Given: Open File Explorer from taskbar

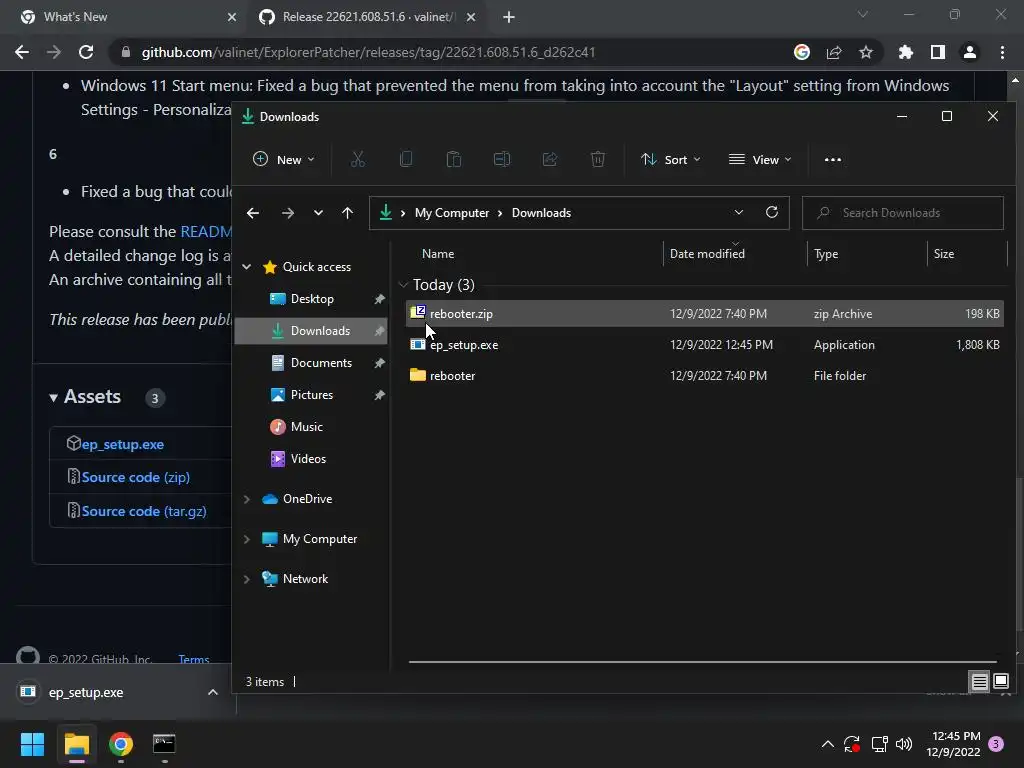Looking at the screenshot, I should click(x=76, y=744).
